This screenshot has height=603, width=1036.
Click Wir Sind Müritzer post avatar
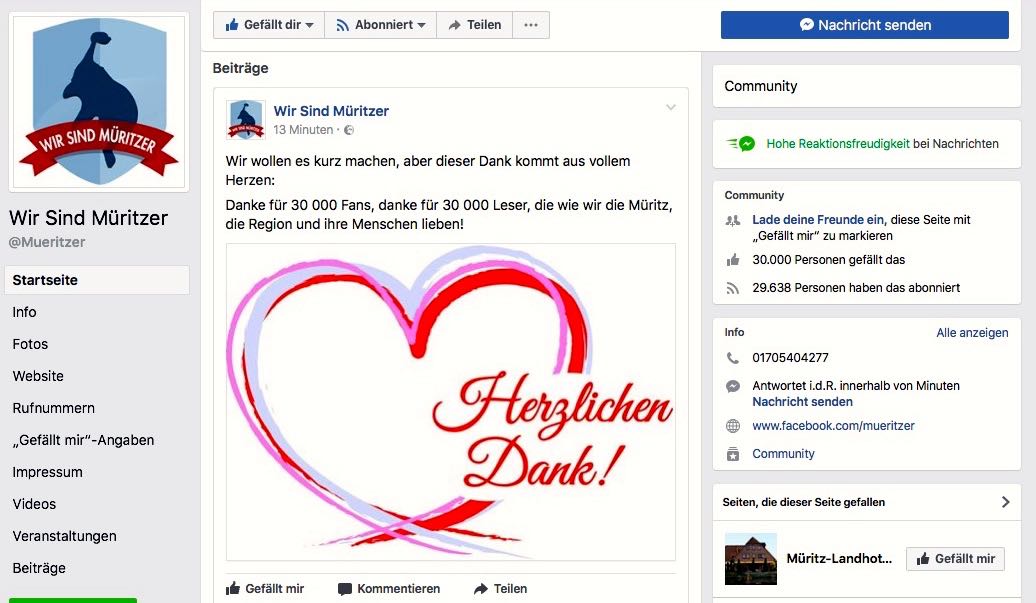click(246, 120)
